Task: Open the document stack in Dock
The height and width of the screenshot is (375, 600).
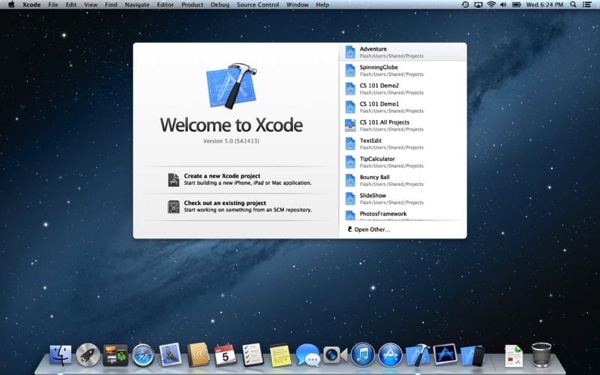Action: click(x=514, y=355)
